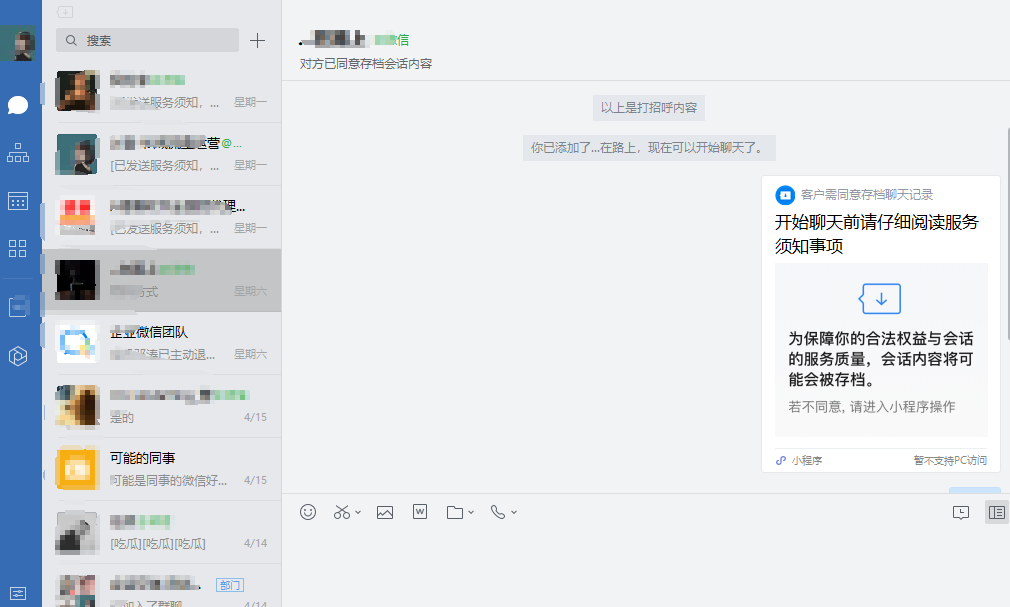Click the 以上是打招呼内容 notice
Screen dimensions: 1010x607
[x=649, y=108]
